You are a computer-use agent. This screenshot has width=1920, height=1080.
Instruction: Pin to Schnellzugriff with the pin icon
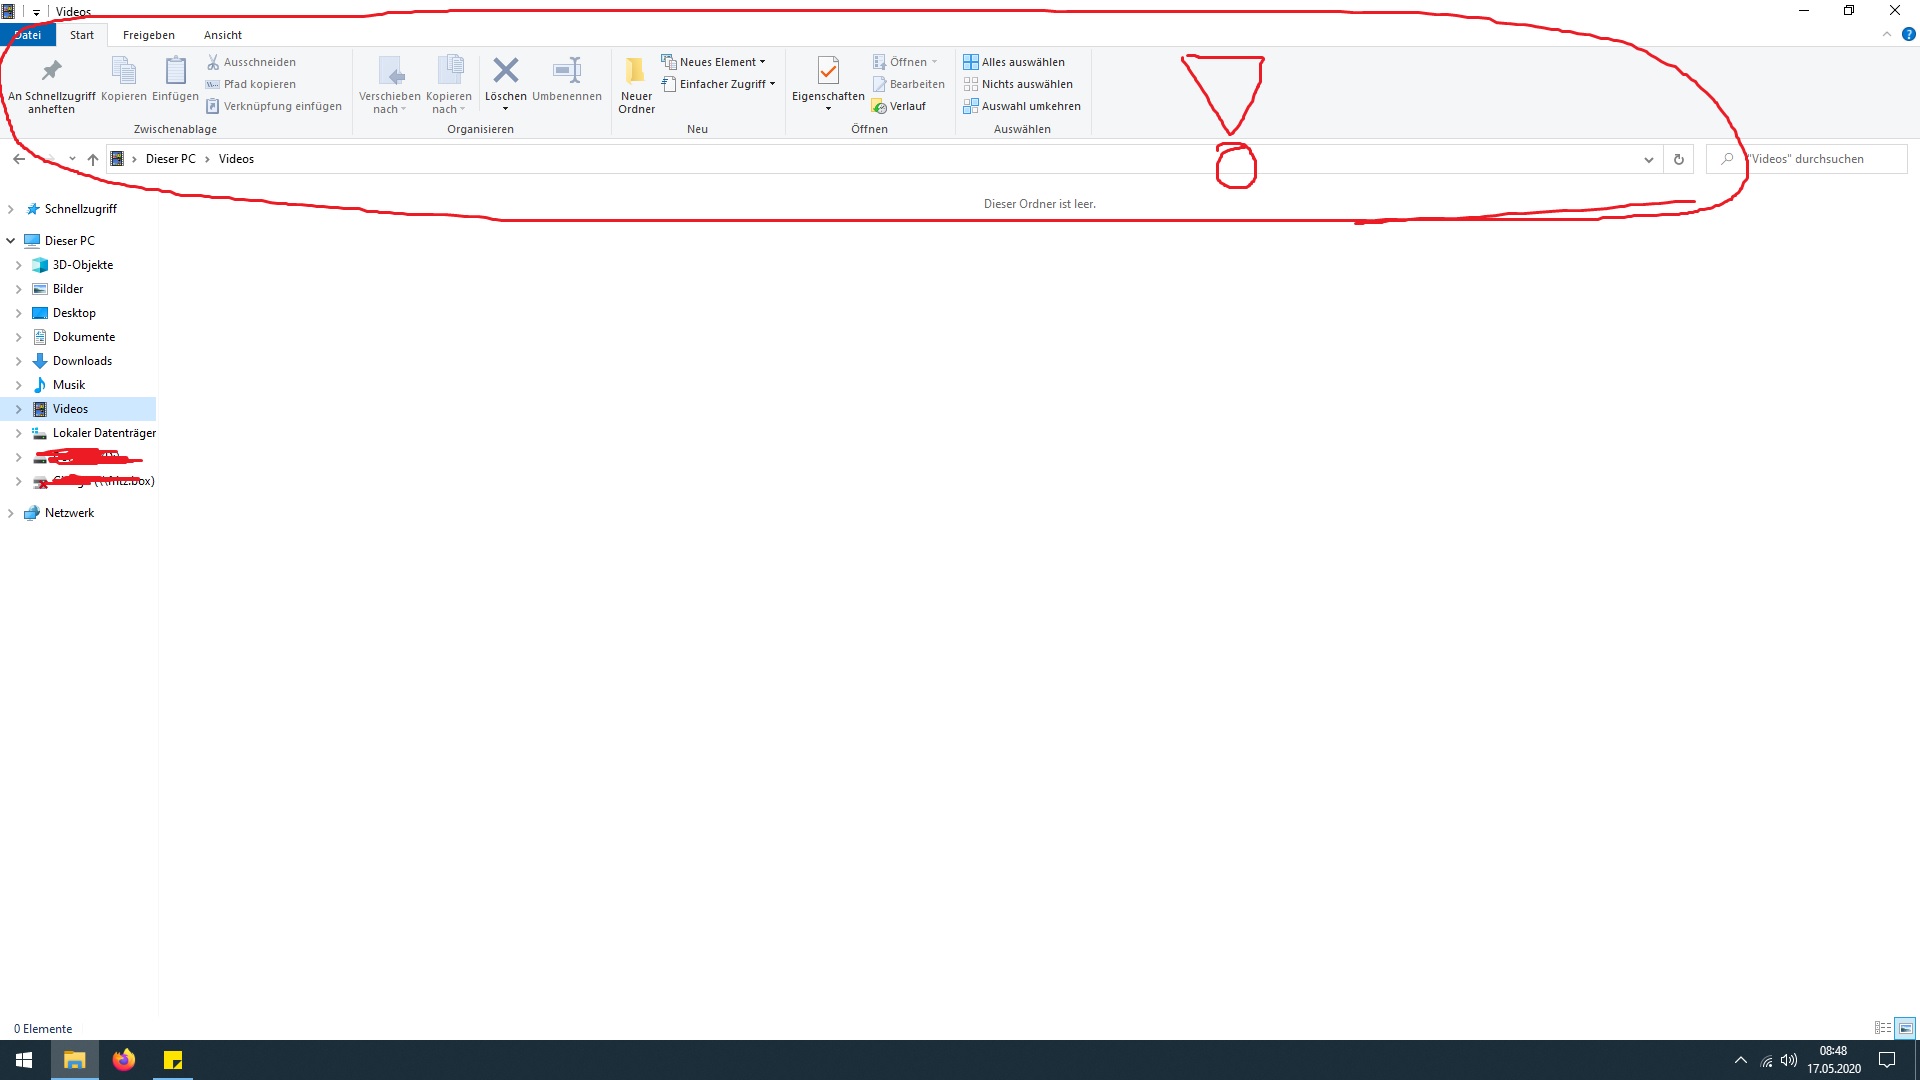click(x=51, y=70)
